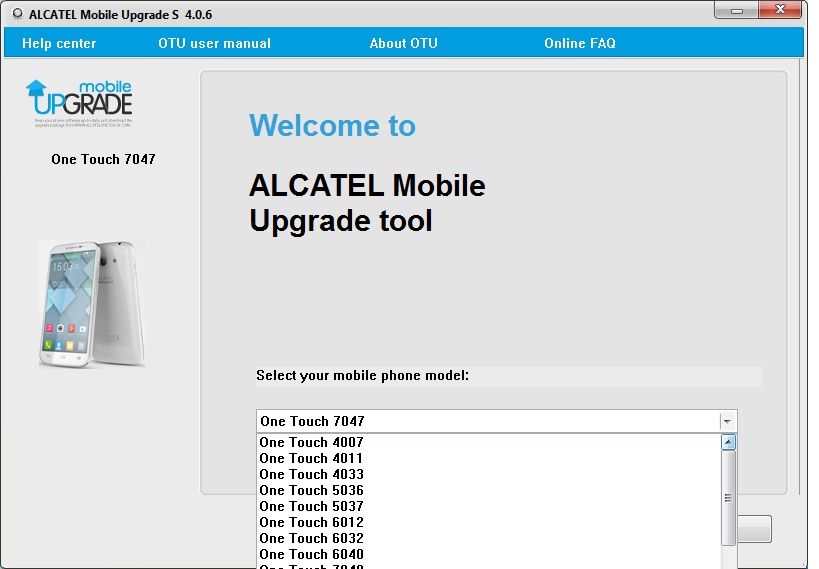Click the model list scrollbar thumb
The width and height of the screenshot is (819, 569).
(x=728, y=497)
